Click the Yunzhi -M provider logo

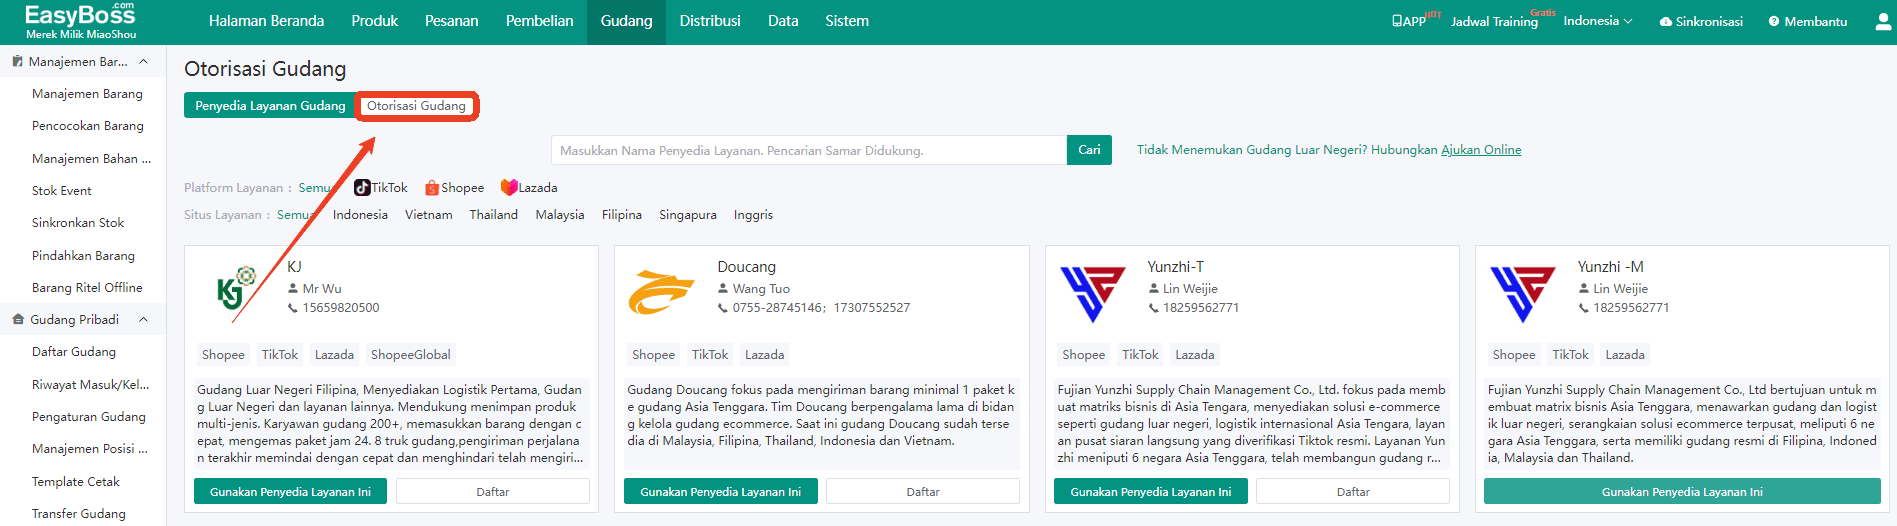click(x=1523, y=293)
